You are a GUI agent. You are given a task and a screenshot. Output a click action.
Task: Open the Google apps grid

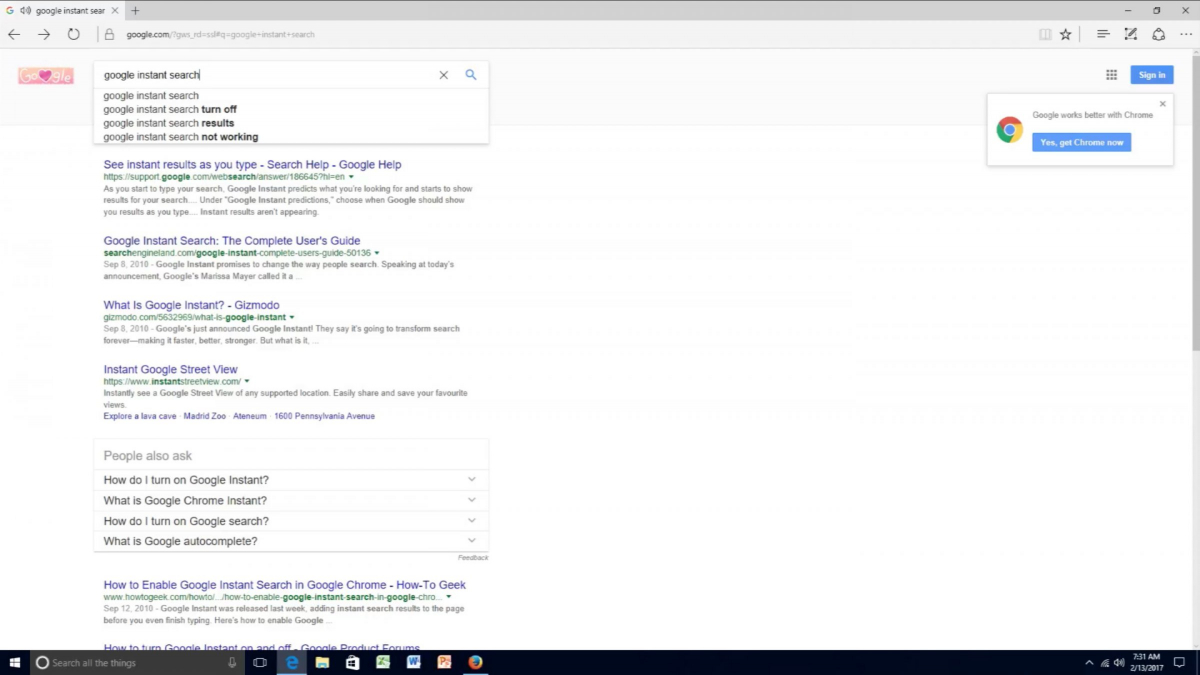tap(1111, 75)
